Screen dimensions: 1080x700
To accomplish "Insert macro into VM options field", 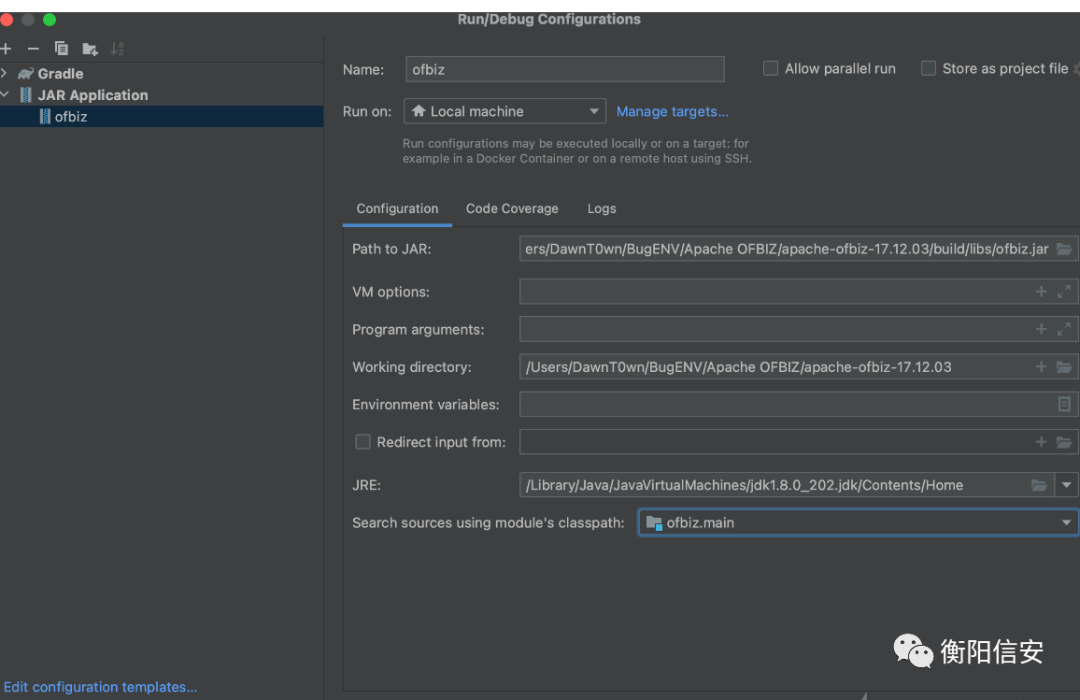I will 1041,292.
